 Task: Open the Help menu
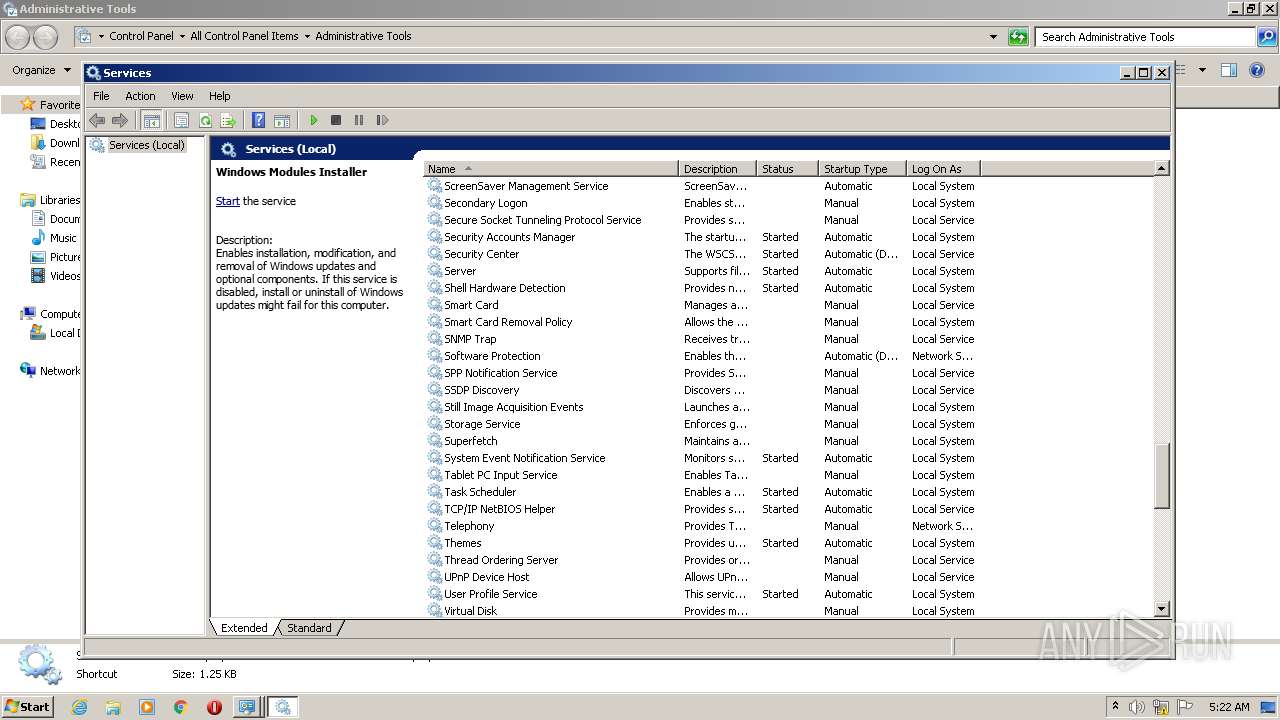220,96
